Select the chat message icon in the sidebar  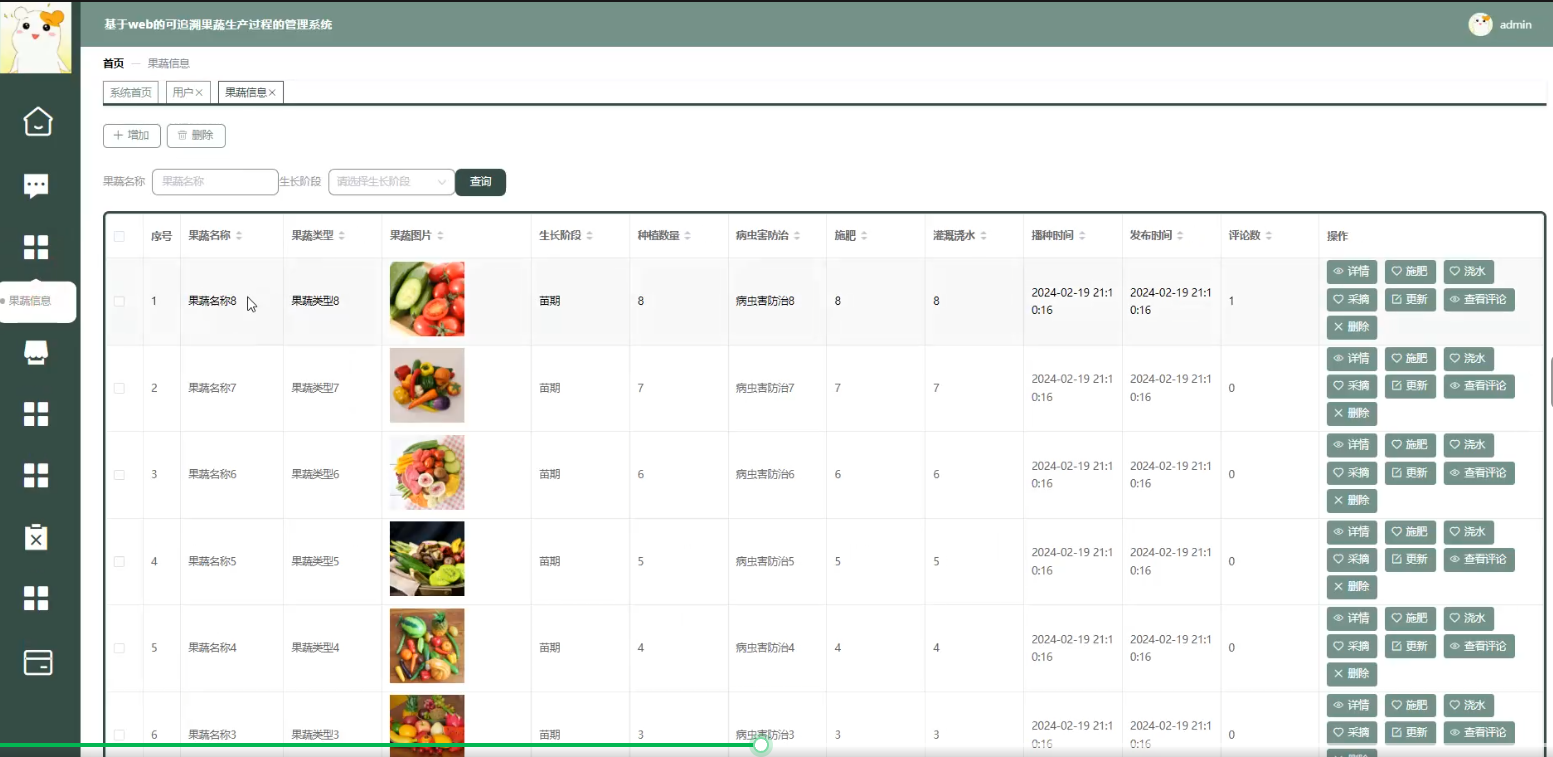click(37, 184)
